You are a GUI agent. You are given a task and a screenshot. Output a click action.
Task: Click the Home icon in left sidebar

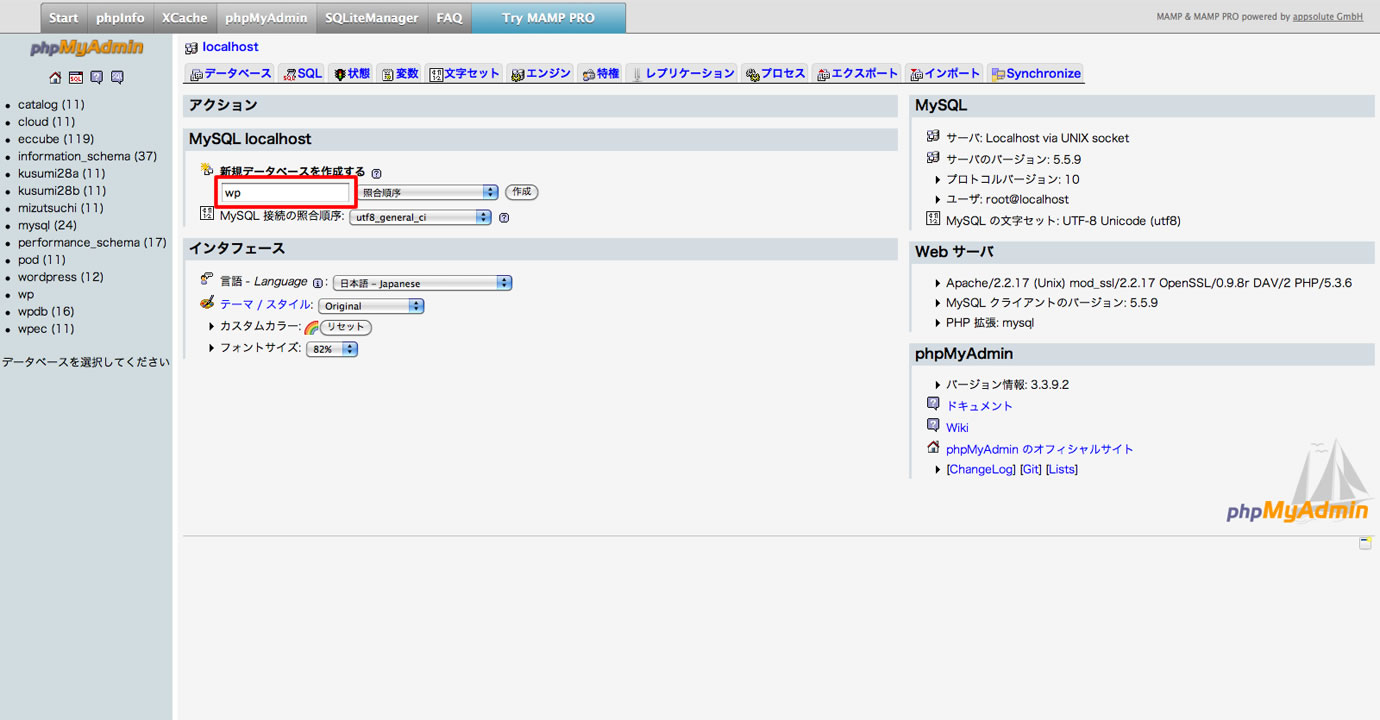click(55, 78)
